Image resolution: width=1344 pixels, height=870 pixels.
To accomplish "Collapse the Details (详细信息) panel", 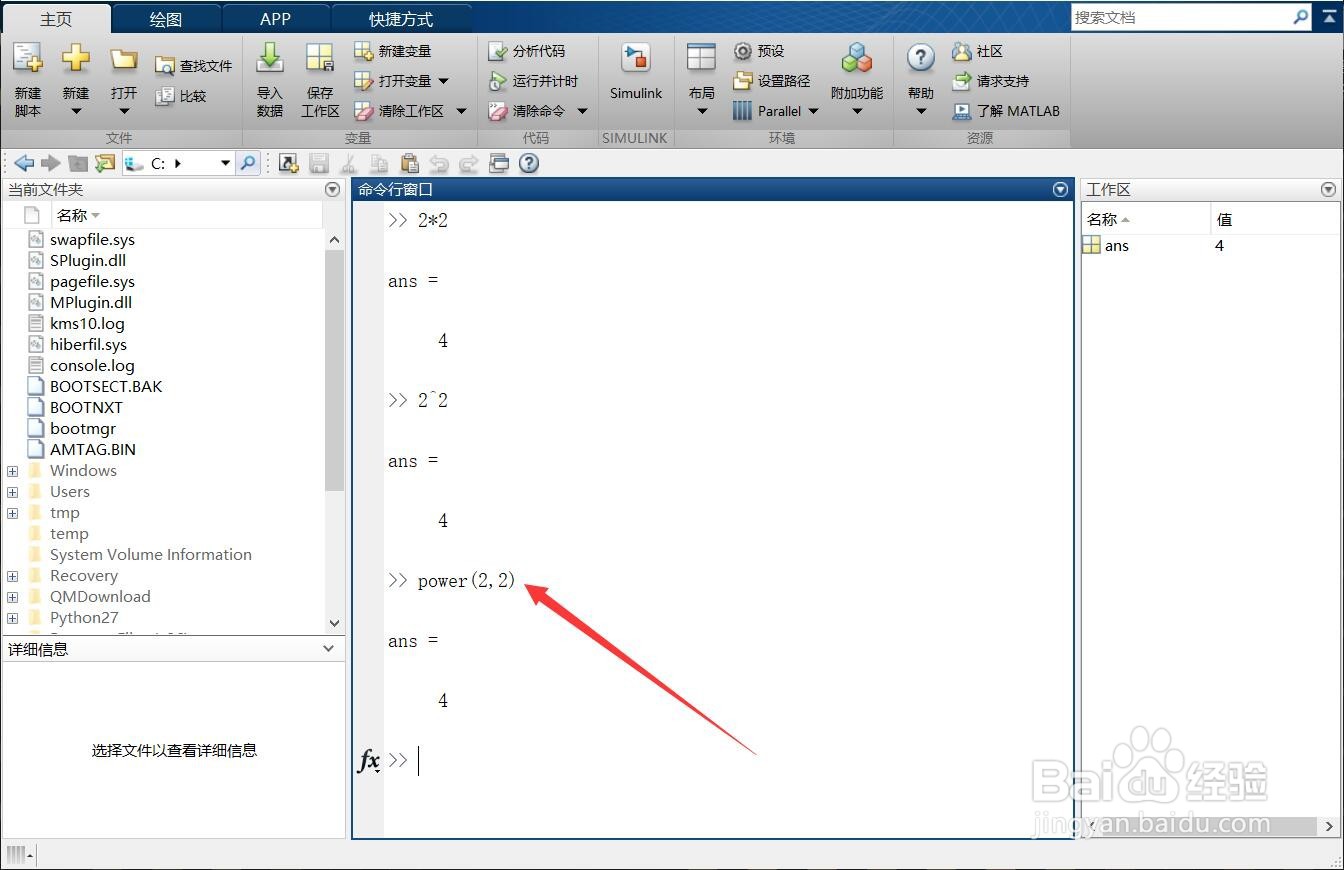I will tap(328, 649).
